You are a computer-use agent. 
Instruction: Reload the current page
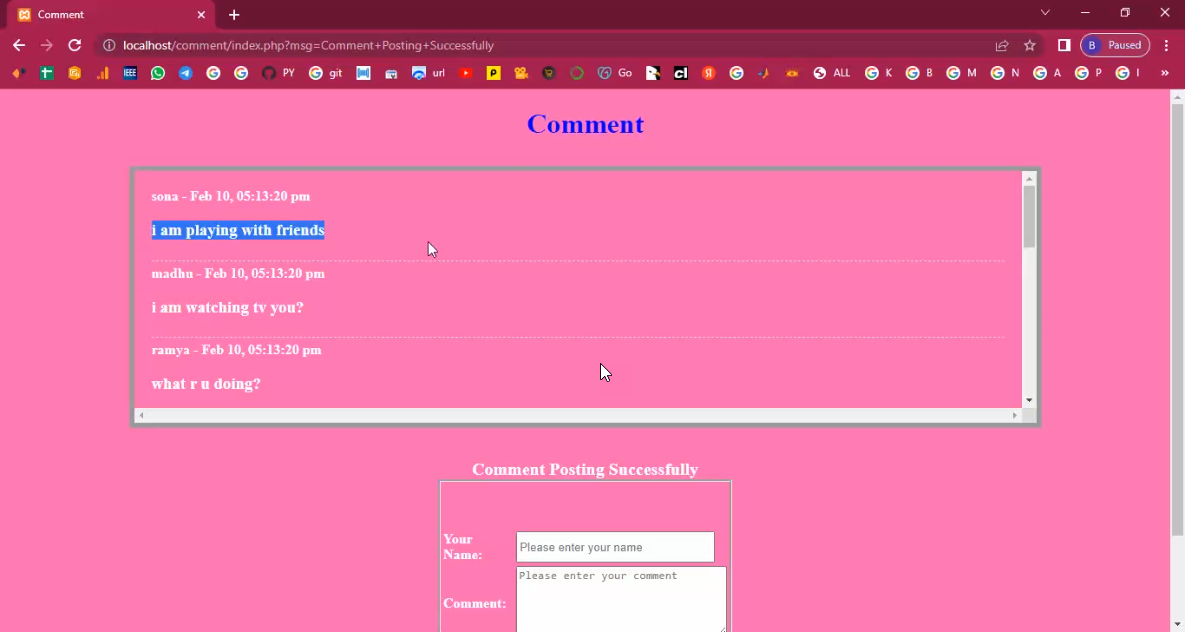click(x=74, y=45)
